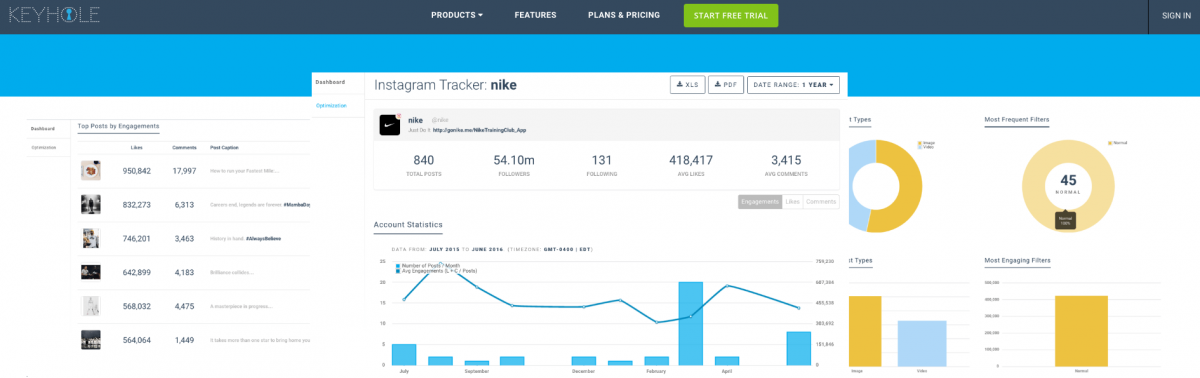Open thumbnail of post with 564,064 likes
1200x378 pixels.
click(x=91, y=340)
